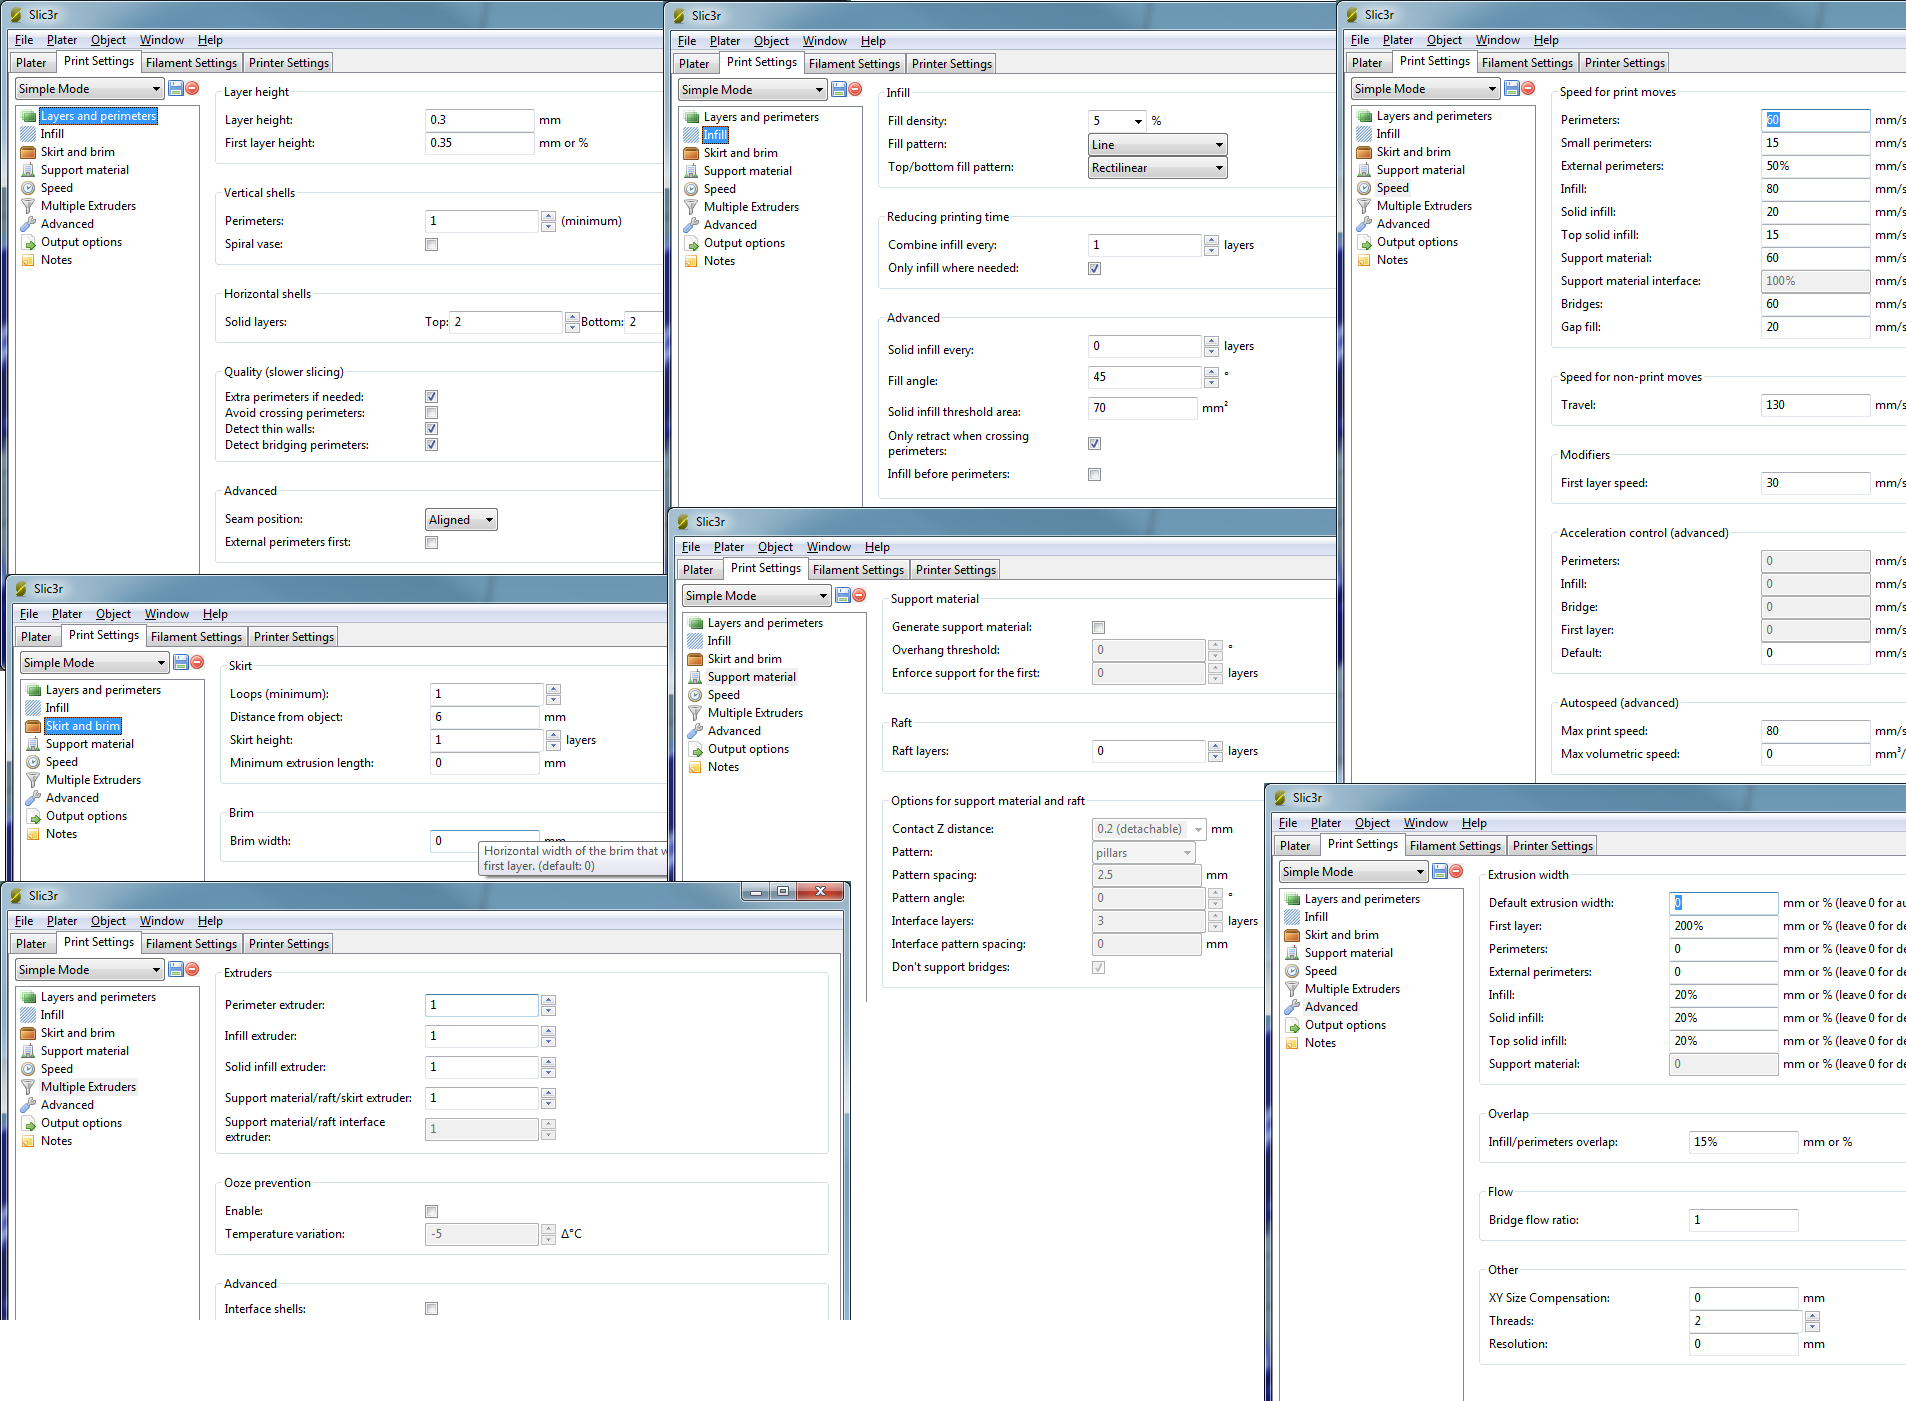Select Infill icon in Support material window tree
This screenshot has height=1401, width=1906.
695,641
